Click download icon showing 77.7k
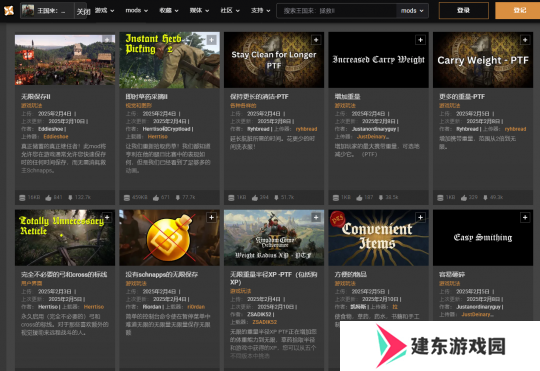Image resolution: width=540 pixels, height=371 pixels. coord(178,198)
